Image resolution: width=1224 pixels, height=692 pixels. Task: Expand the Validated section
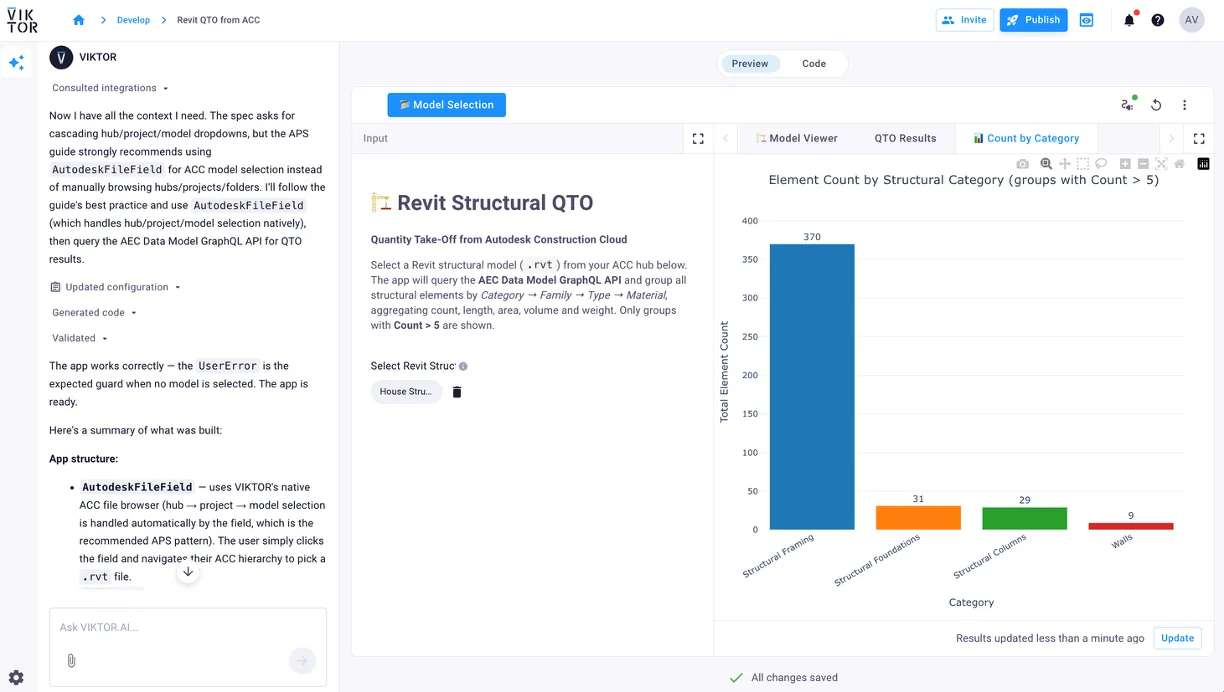click(79, 339)
